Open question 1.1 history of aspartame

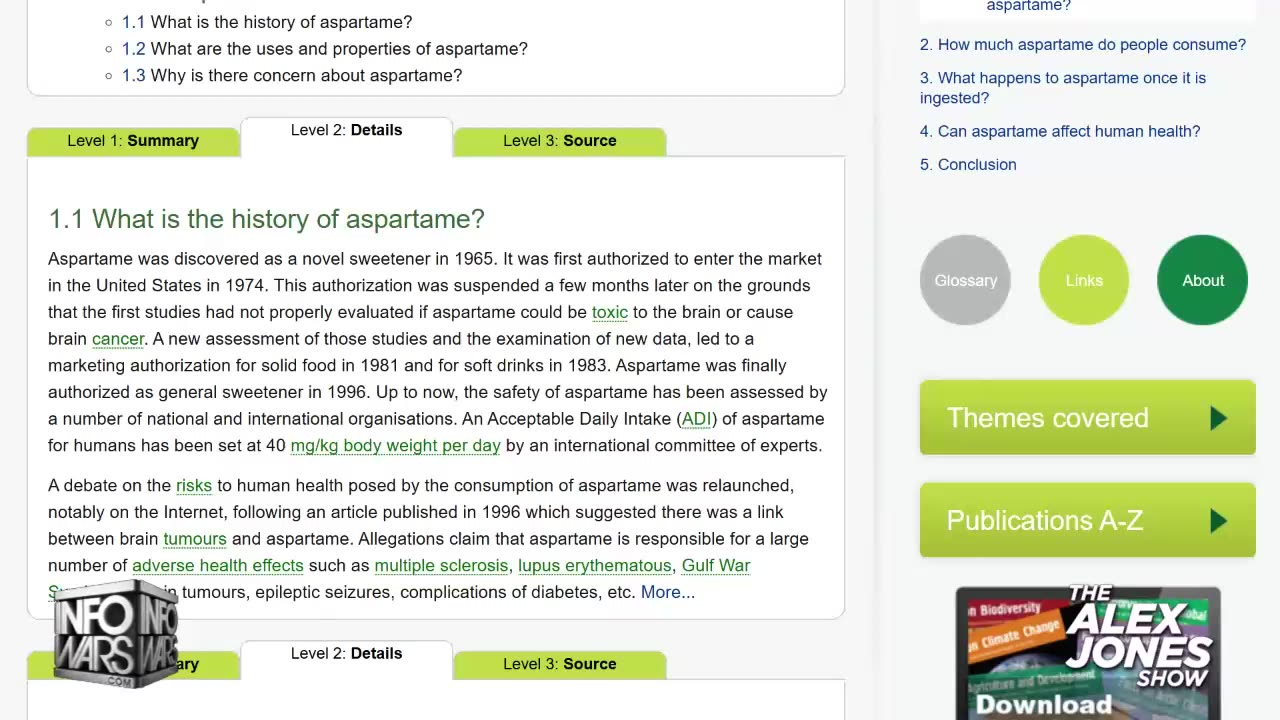coord(280,22)
